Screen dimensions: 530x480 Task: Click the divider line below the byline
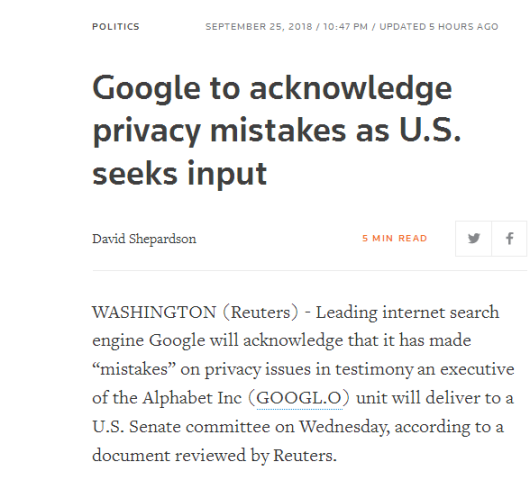click(310, 270)
